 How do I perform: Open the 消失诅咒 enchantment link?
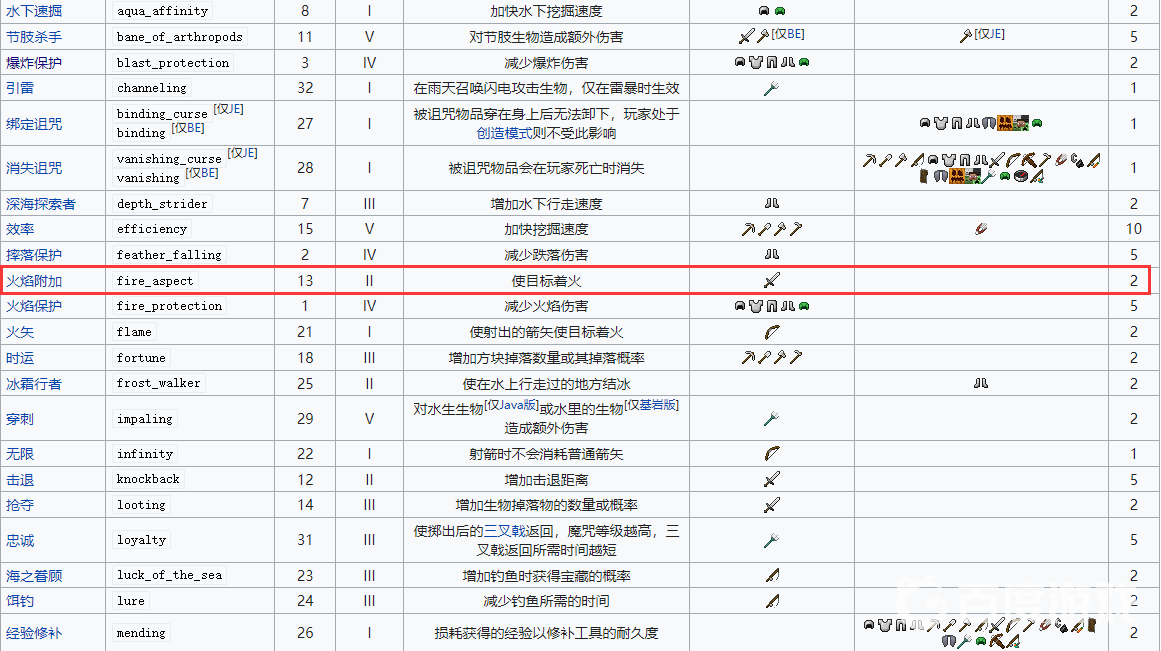coord(34,168)
